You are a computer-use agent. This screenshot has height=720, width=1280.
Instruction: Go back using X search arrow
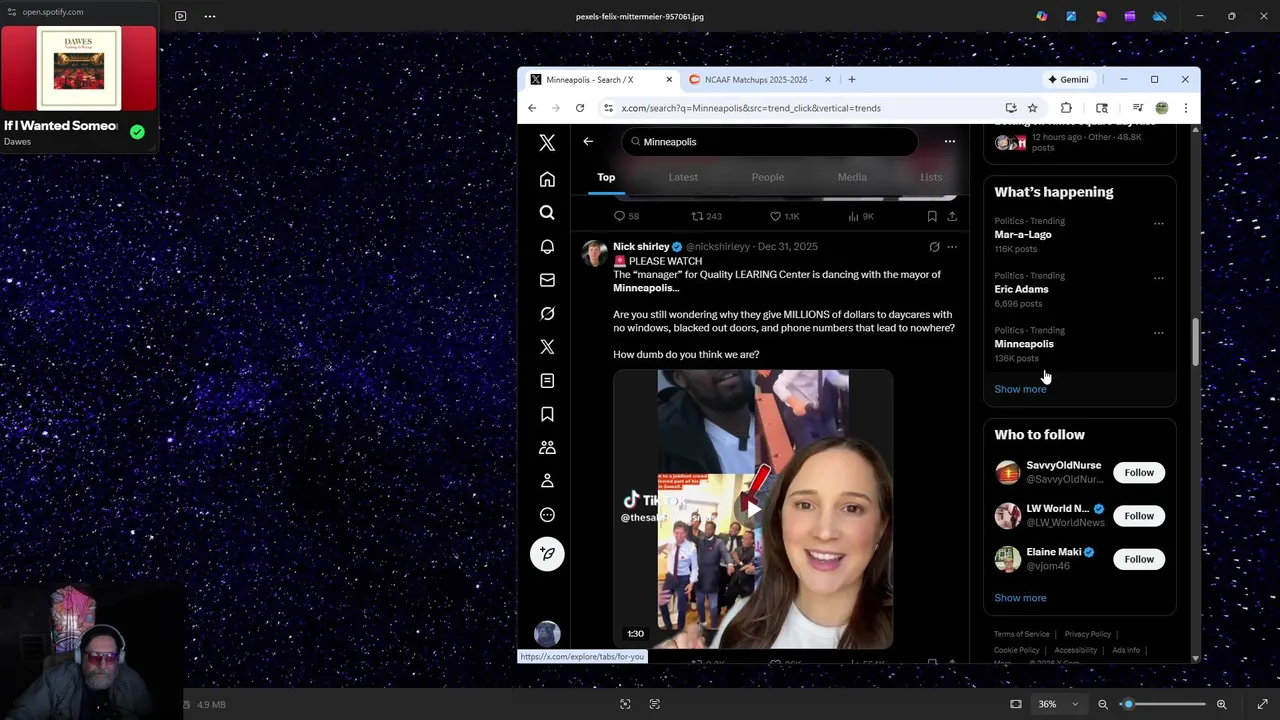coord(588,141)
